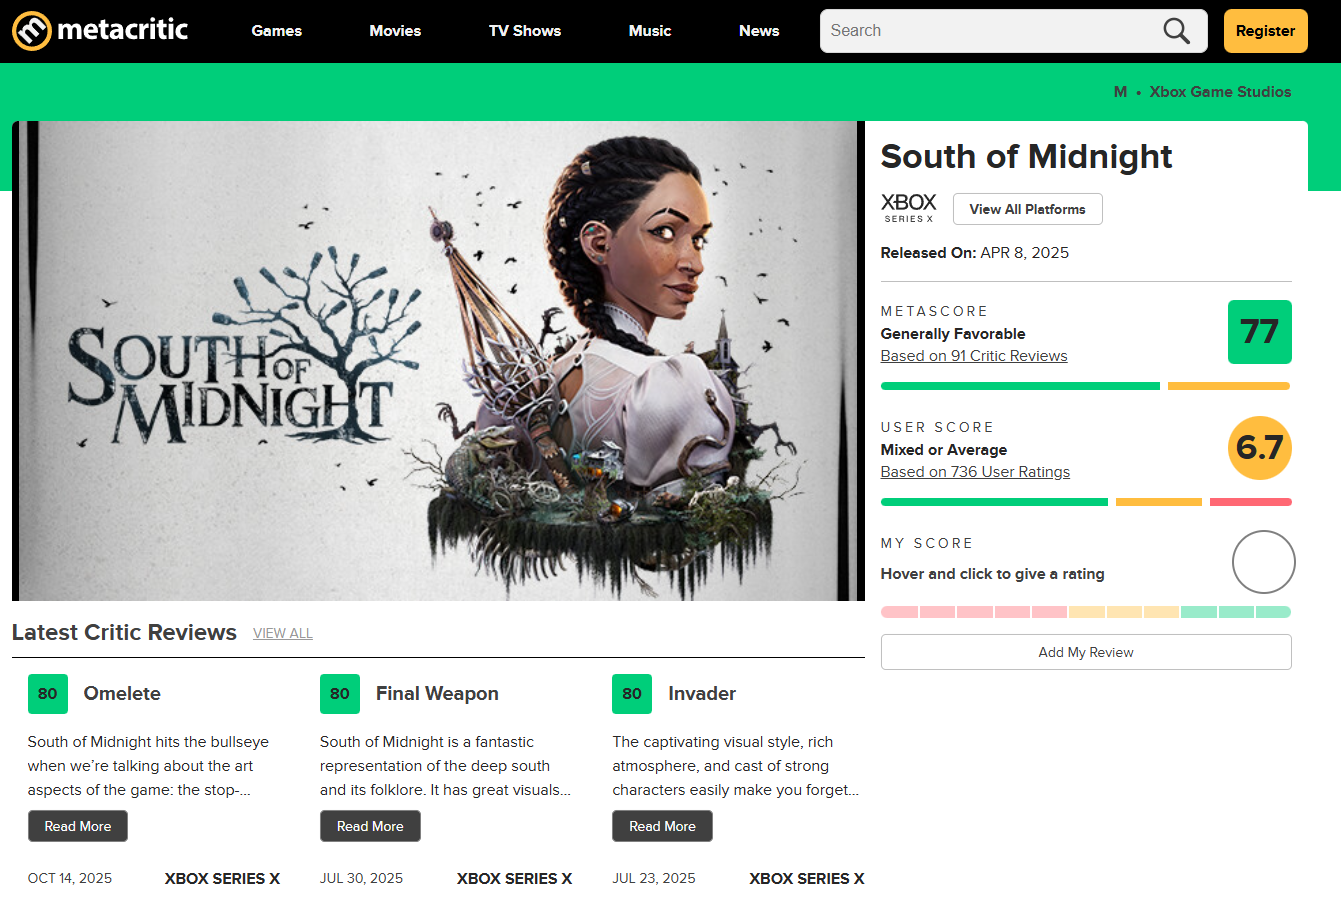Click the M rating indicator near Xbox Game Studios
This screenshot has height=911, width=1341.
[x=1119, y=91]
